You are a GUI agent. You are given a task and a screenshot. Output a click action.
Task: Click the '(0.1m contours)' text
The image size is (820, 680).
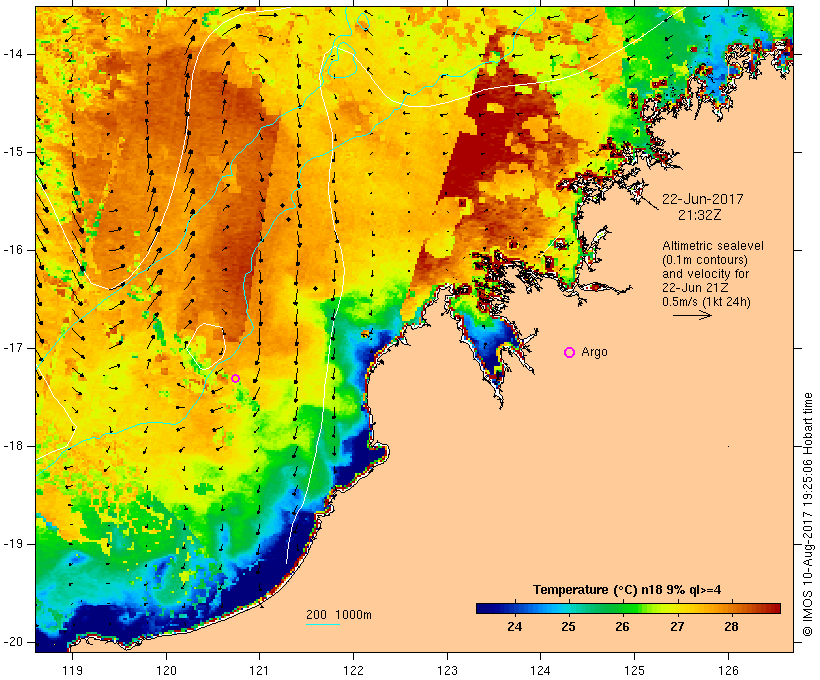click(x=705, y=260)
